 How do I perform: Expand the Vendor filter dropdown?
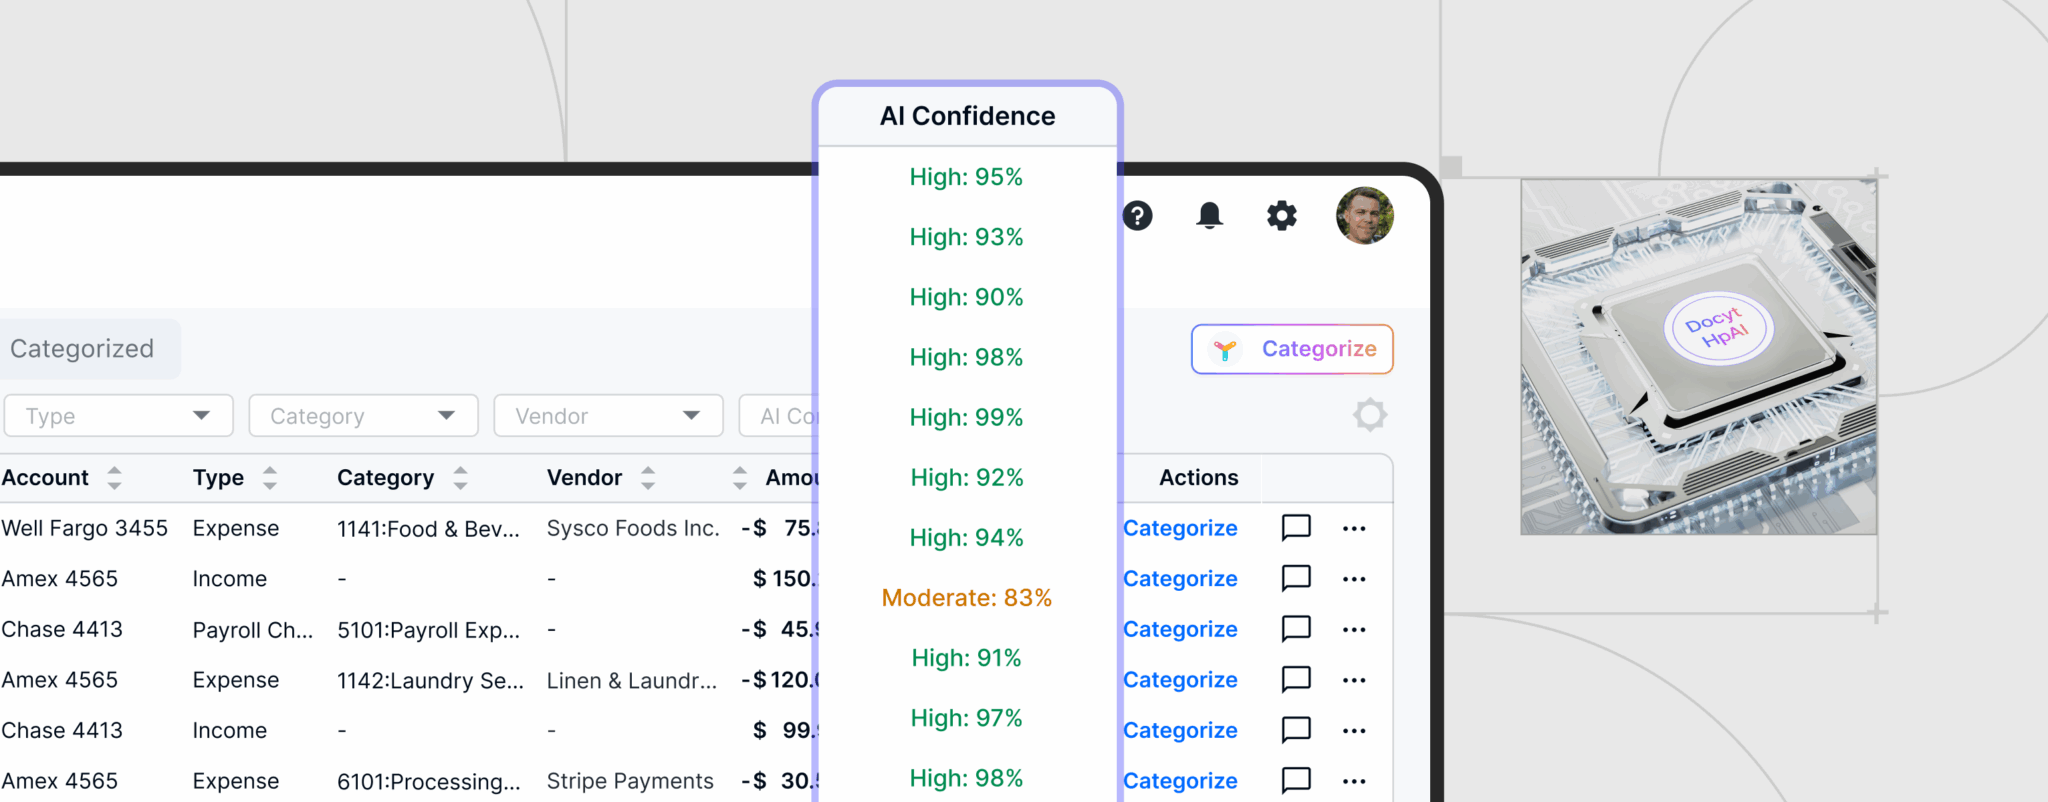608,415
